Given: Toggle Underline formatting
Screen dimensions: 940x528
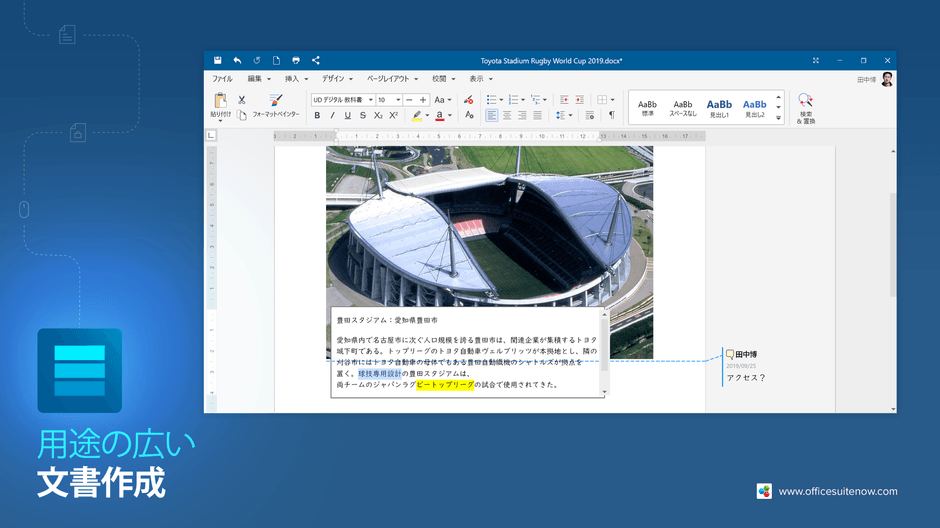Looking at the screenshot, I should (348, 115).
